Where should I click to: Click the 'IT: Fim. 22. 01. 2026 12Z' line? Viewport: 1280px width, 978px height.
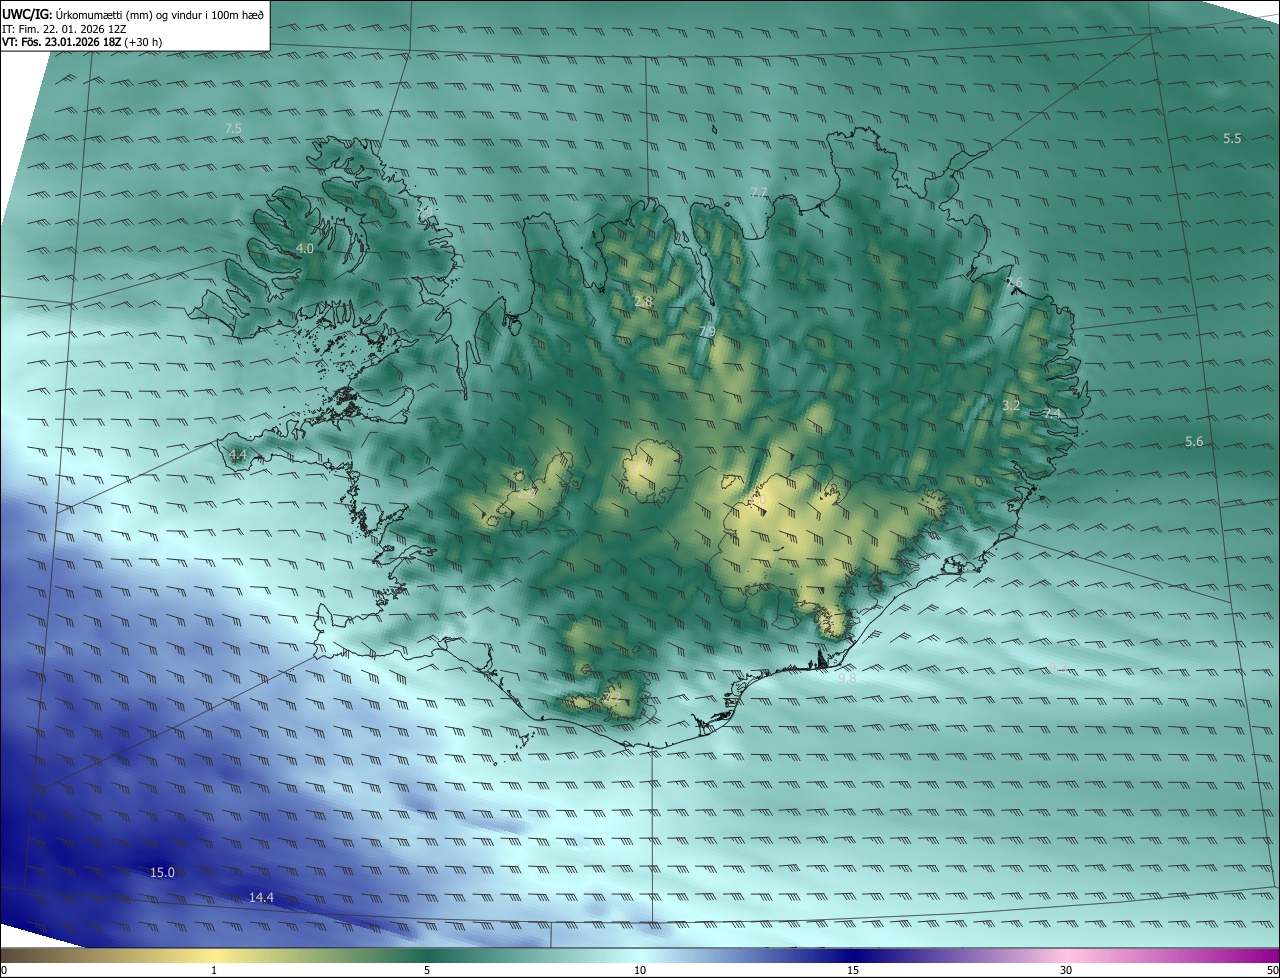pyautogui.click(x=64, y=29)
